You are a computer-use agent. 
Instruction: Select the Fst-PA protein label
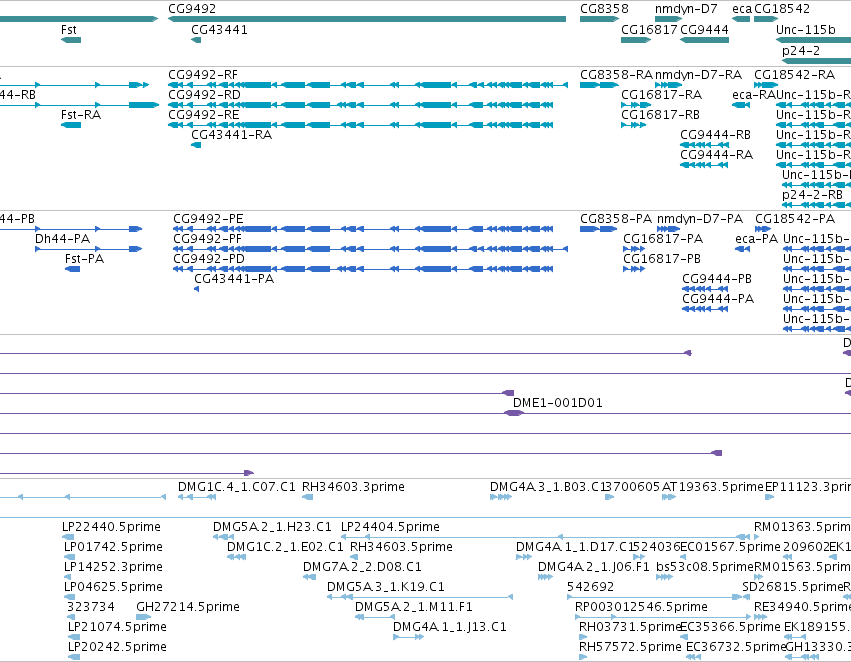[x=84, y=259]
